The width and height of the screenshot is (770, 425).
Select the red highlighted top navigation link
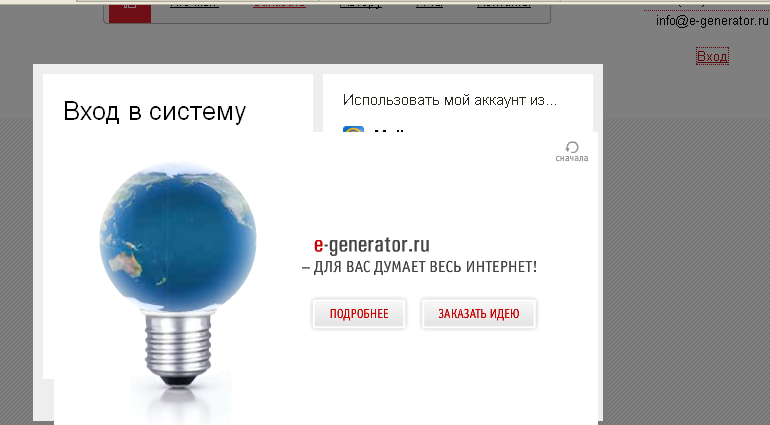279,4
